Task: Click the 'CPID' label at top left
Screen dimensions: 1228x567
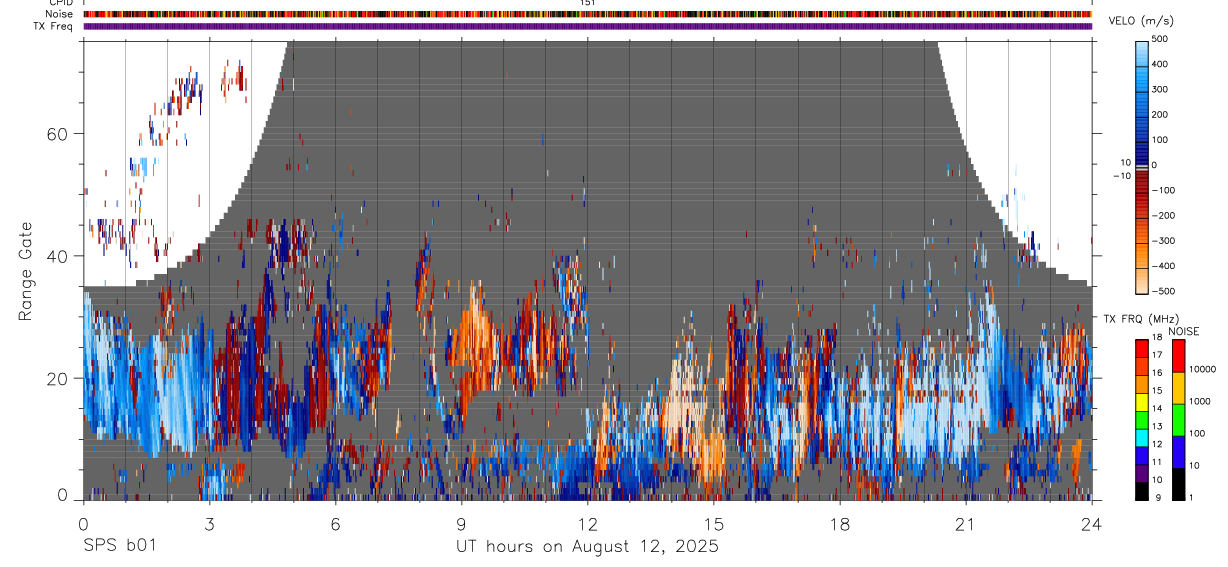Action: [x=60, y=3]
